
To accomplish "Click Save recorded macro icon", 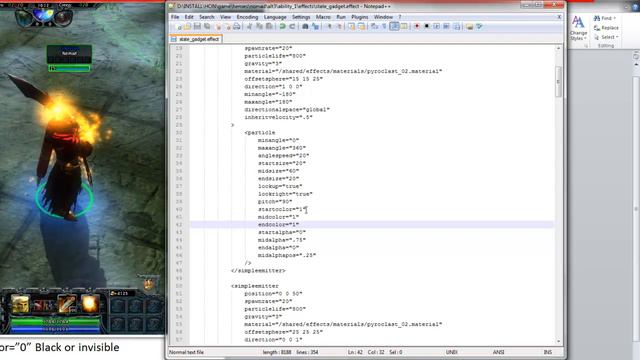I will [x=457, y=27].
